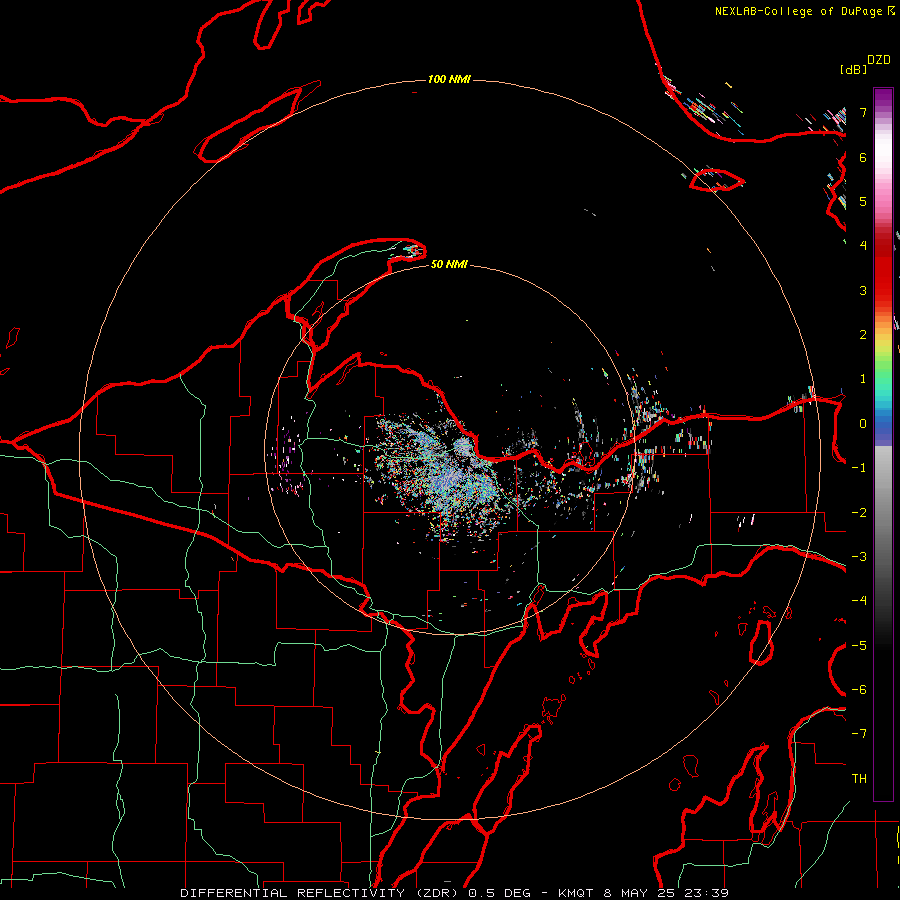Click the legend value 6
This screenshot has width=900, height=900.
pyautogui.click(x=863, y=157)
